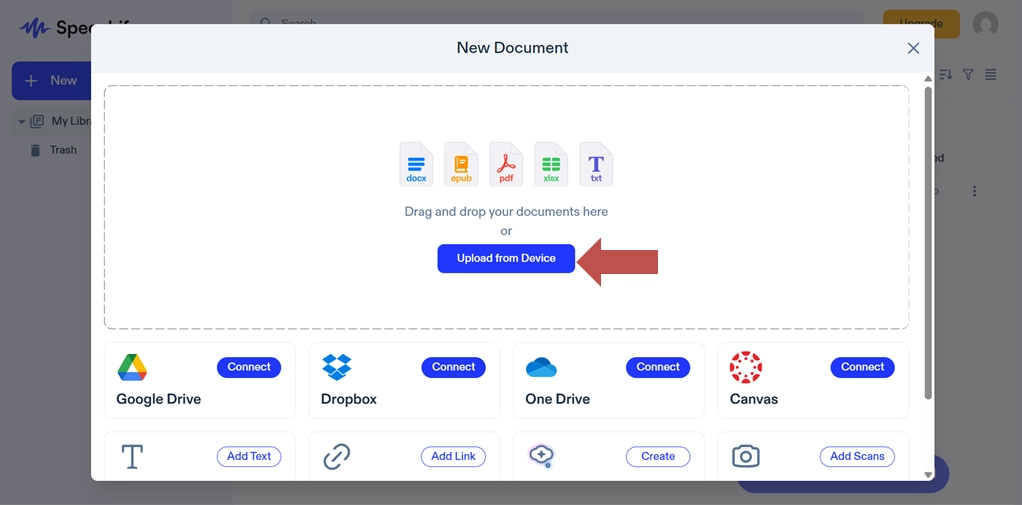Select the Dropbox logo icon
This screenshot has width=1022, height=505.
pos(337,367)
